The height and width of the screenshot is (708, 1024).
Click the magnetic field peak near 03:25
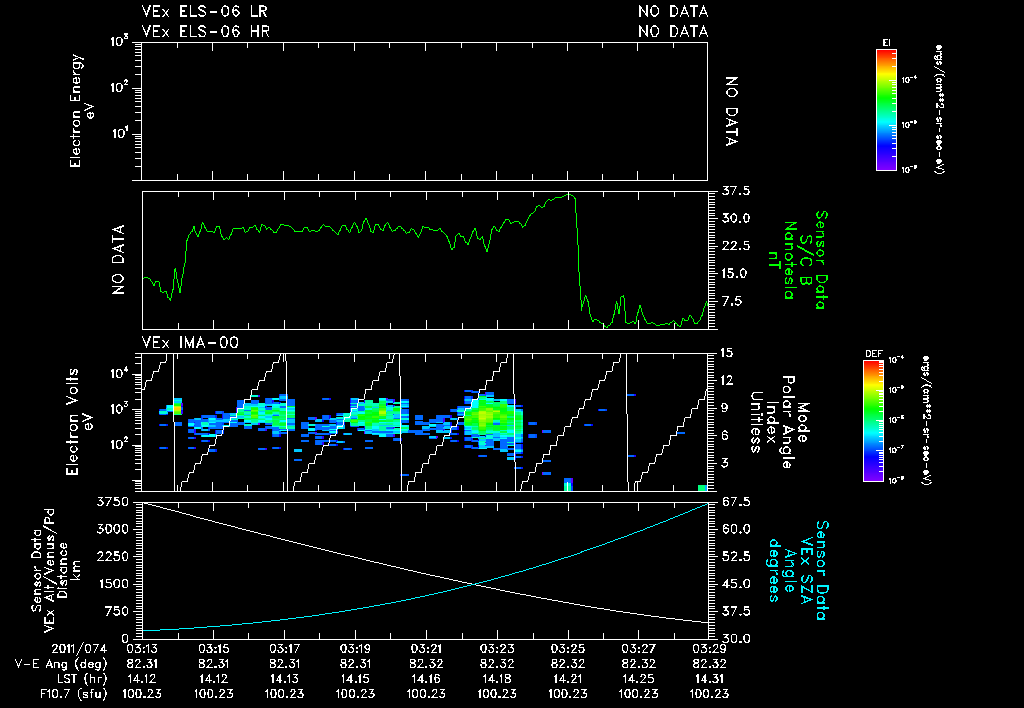click(569, 195)
